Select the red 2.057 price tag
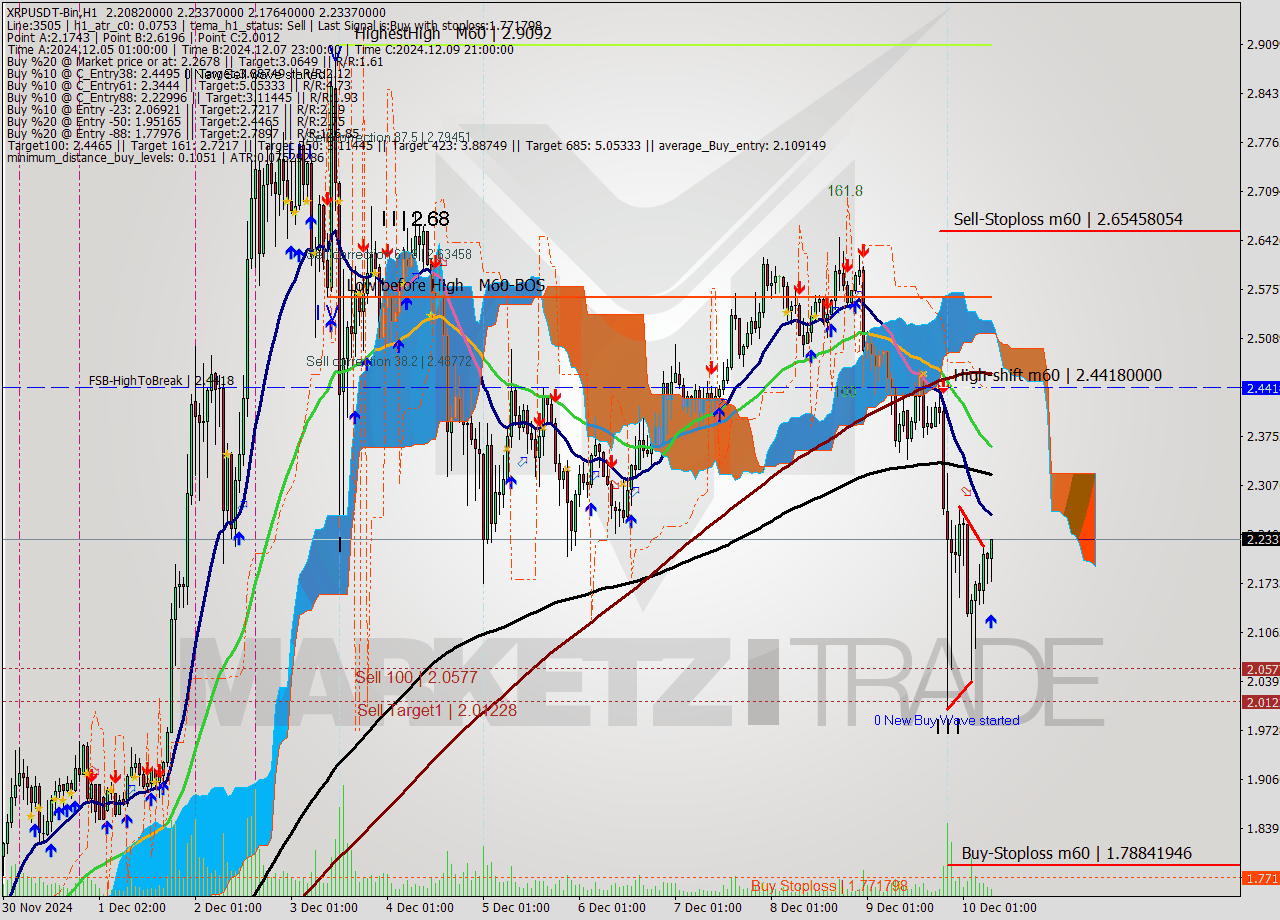The height and width of the screenshot is (920, 1280). [x=1260, y=669]
